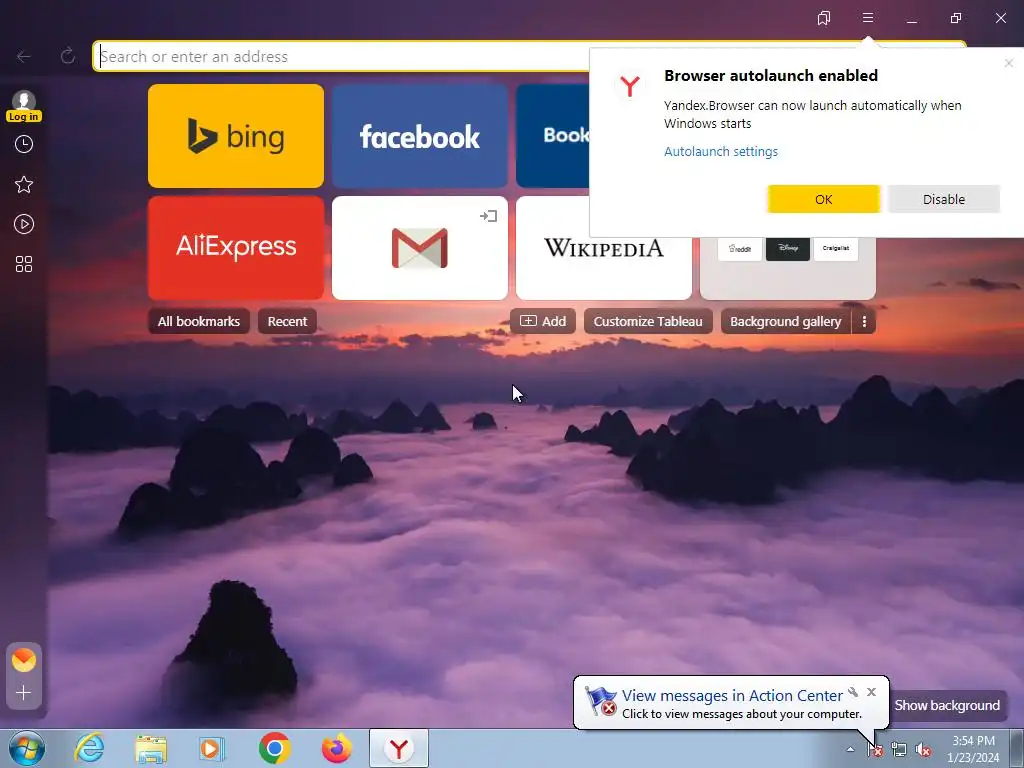Click wrench icon in Action Center balloon
Image resolution: width=1024 pixels, height=768 pixels.
coord(853,692)
